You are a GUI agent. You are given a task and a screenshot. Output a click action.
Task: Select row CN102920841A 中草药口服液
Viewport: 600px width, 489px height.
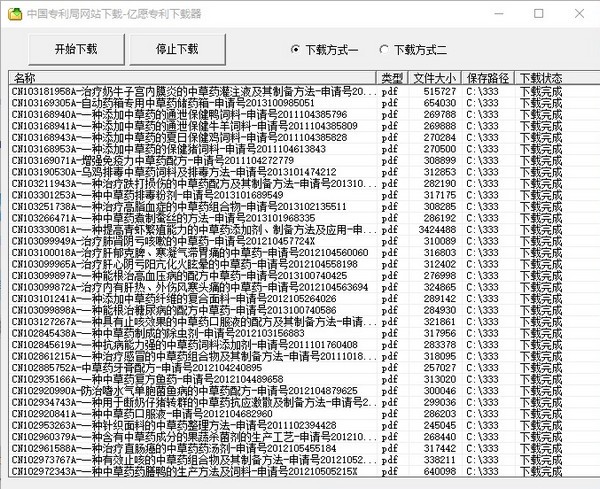[304, 414]
